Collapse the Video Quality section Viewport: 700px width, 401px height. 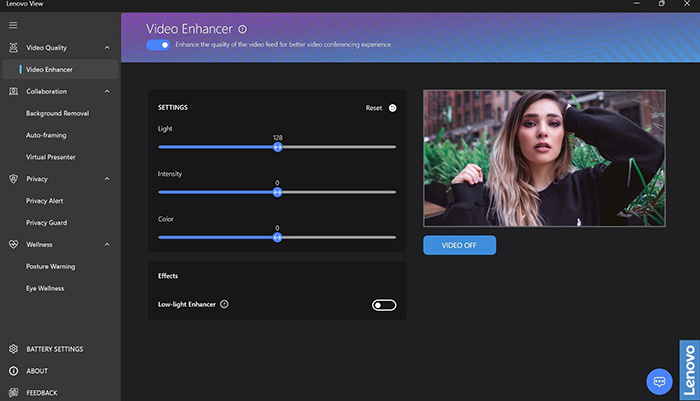tap(107, 48)
